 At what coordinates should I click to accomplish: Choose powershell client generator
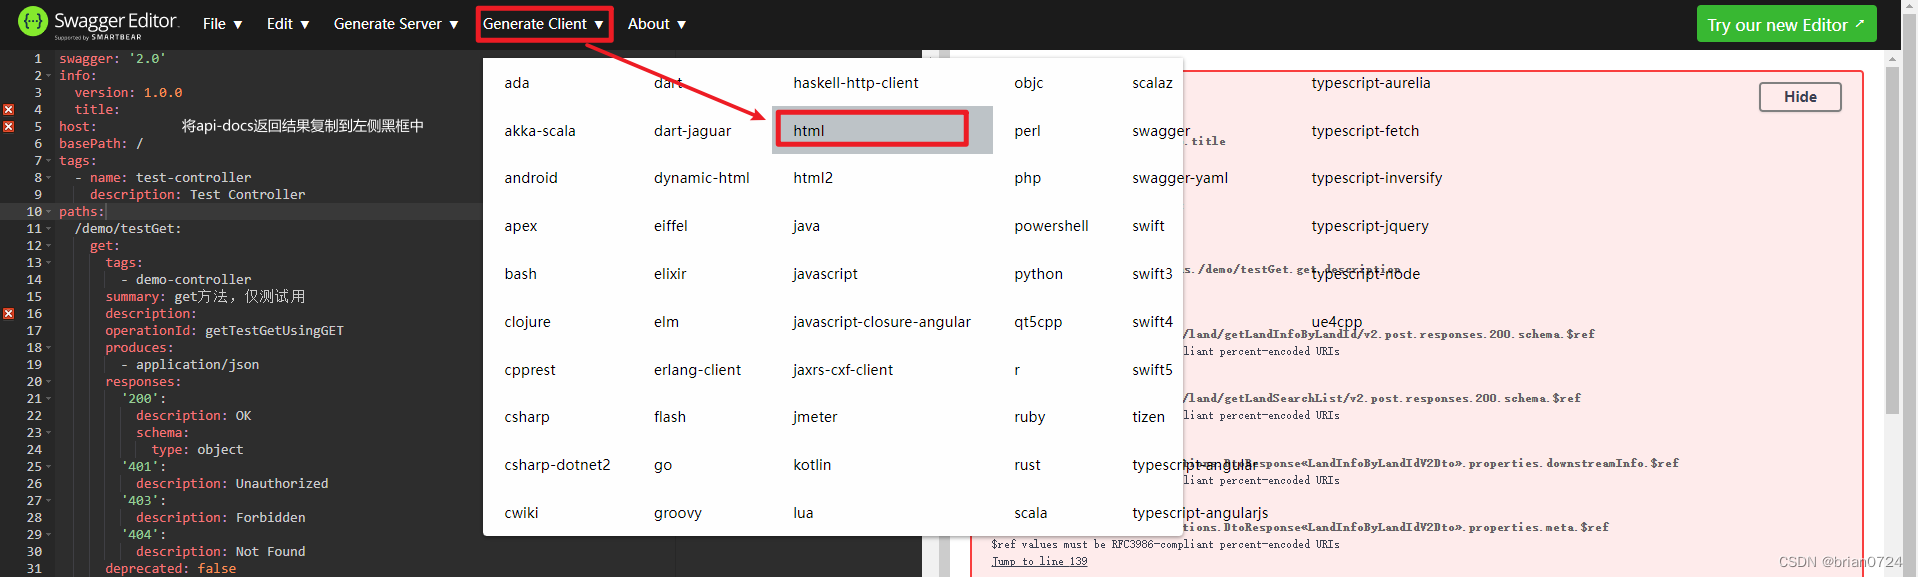click(1051, 226)
